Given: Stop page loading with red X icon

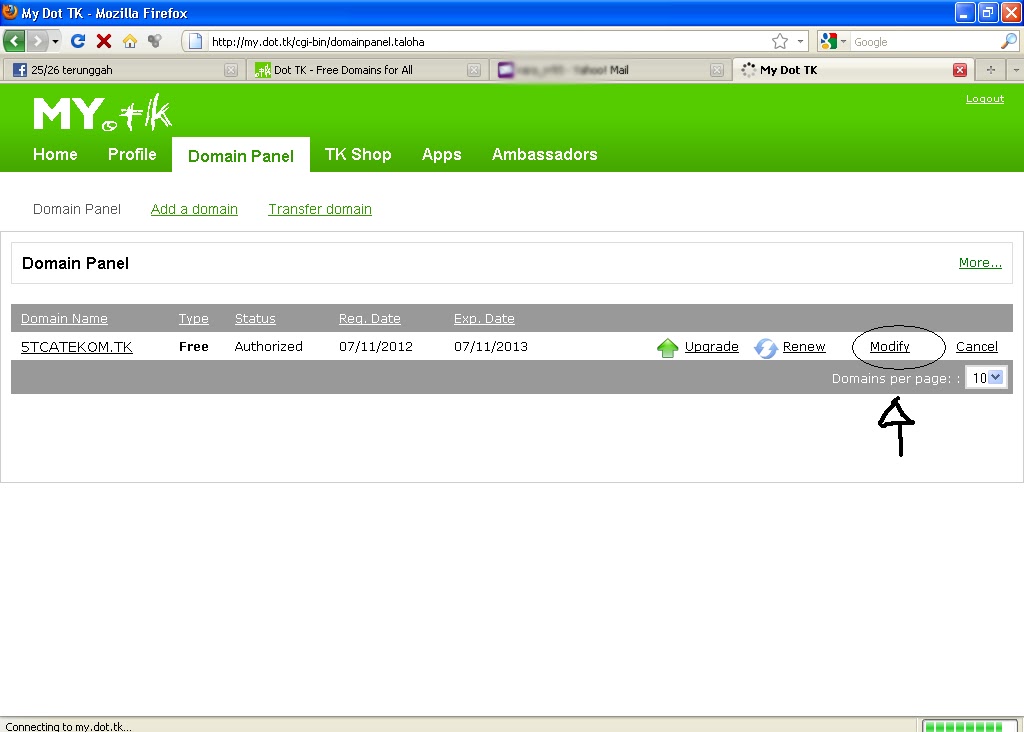Looking at the screenshot, I should [103, 41].
